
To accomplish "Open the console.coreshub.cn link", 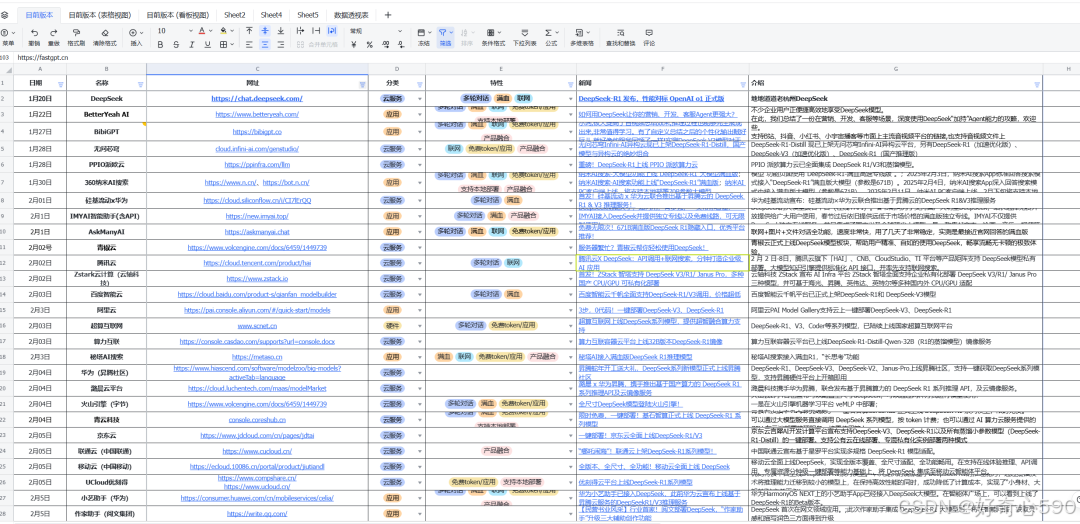I will [x=257, y=419].
